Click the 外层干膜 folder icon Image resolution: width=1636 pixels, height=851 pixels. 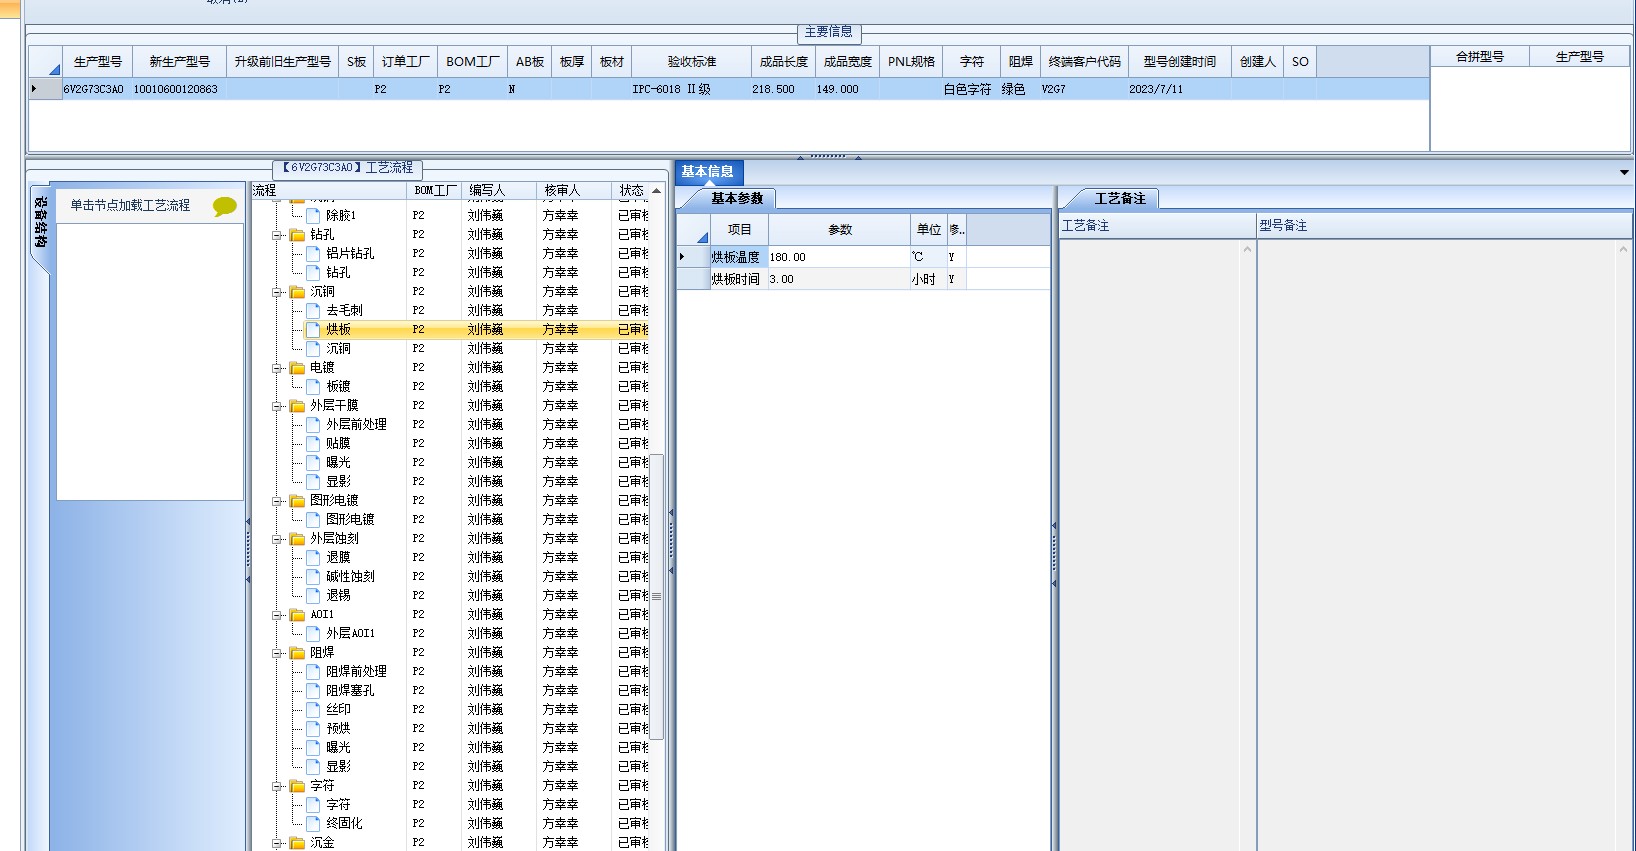click(297, 406)
